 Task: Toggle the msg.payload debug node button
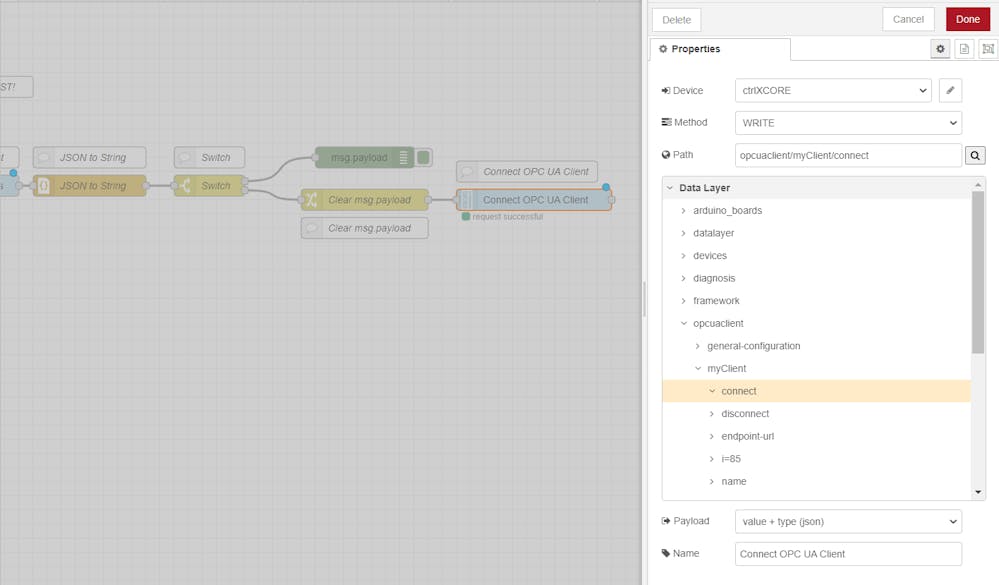424,157
